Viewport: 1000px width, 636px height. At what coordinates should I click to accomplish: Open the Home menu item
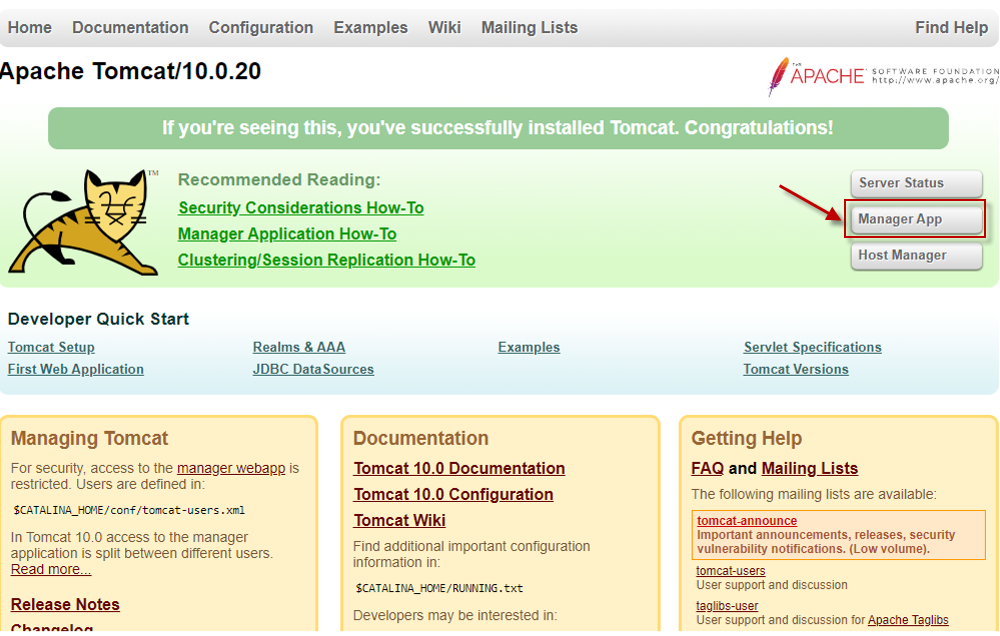pyautogui.click(x=30, y=27)
